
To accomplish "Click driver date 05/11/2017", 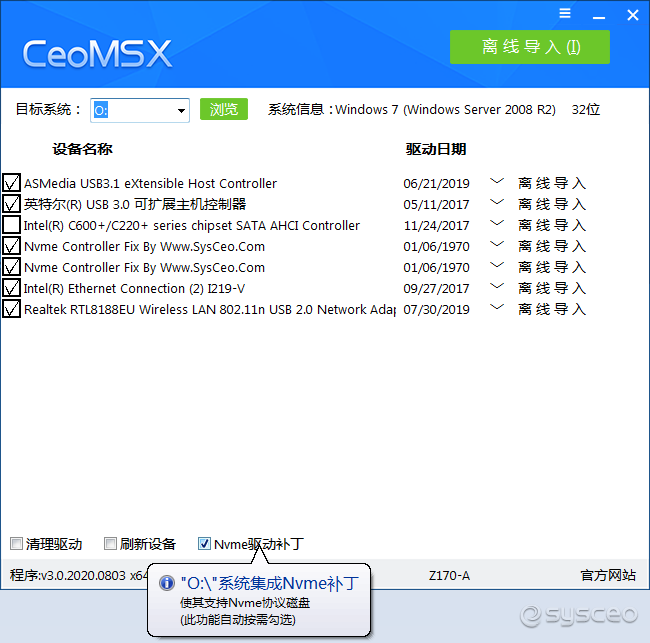I will pyautogui.click(x=436, y=204).
